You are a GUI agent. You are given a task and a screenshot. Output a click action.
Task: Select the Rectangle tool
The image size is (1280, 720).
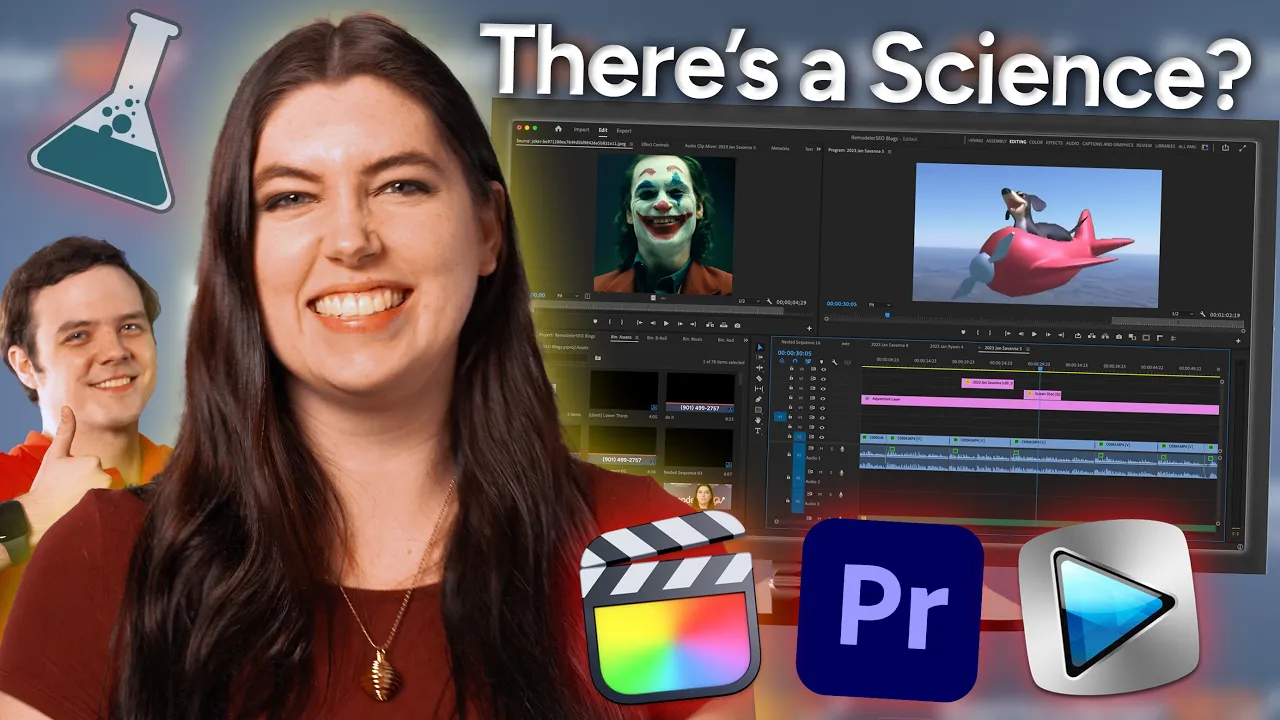pos(758,410)
